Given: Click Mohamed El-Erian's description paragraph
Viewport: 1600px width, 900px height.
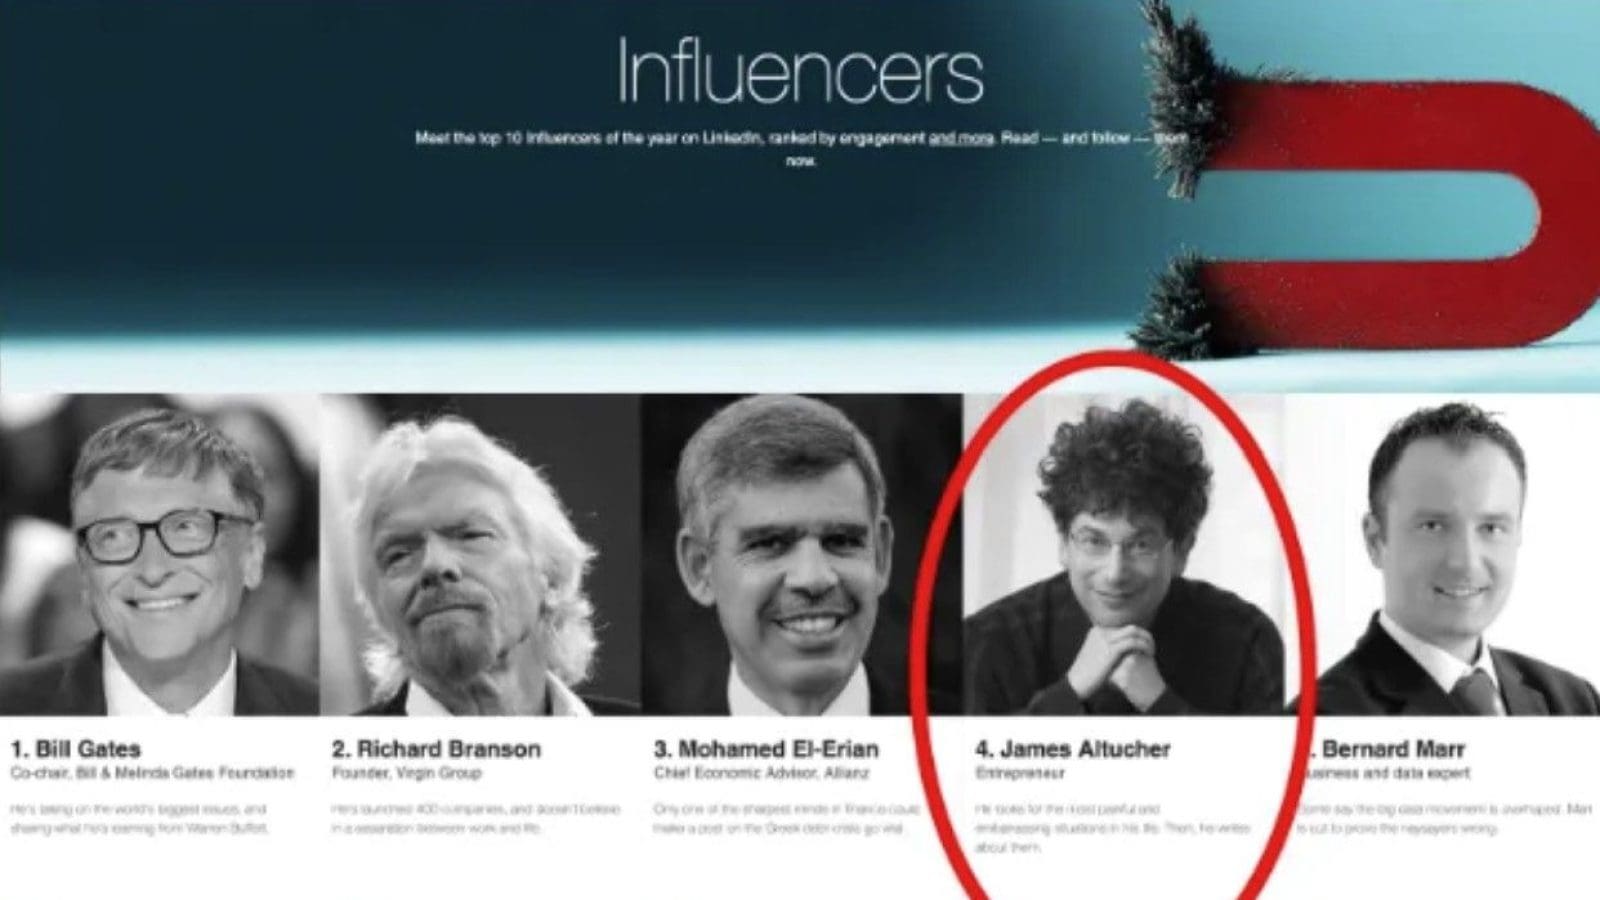Looking at the screenshot, I should click(775, 818).
